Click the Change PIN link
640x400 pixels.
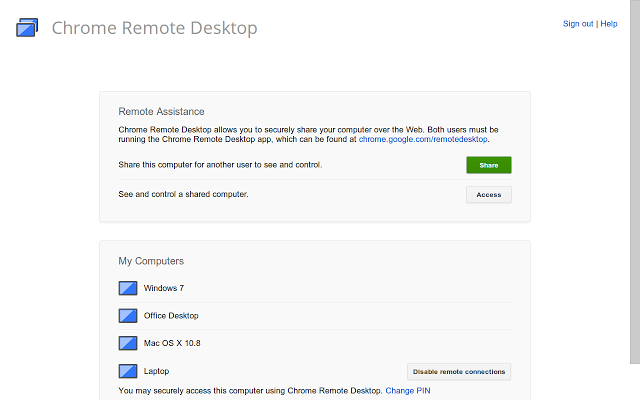pyautogui.click(x=407, y=390)
